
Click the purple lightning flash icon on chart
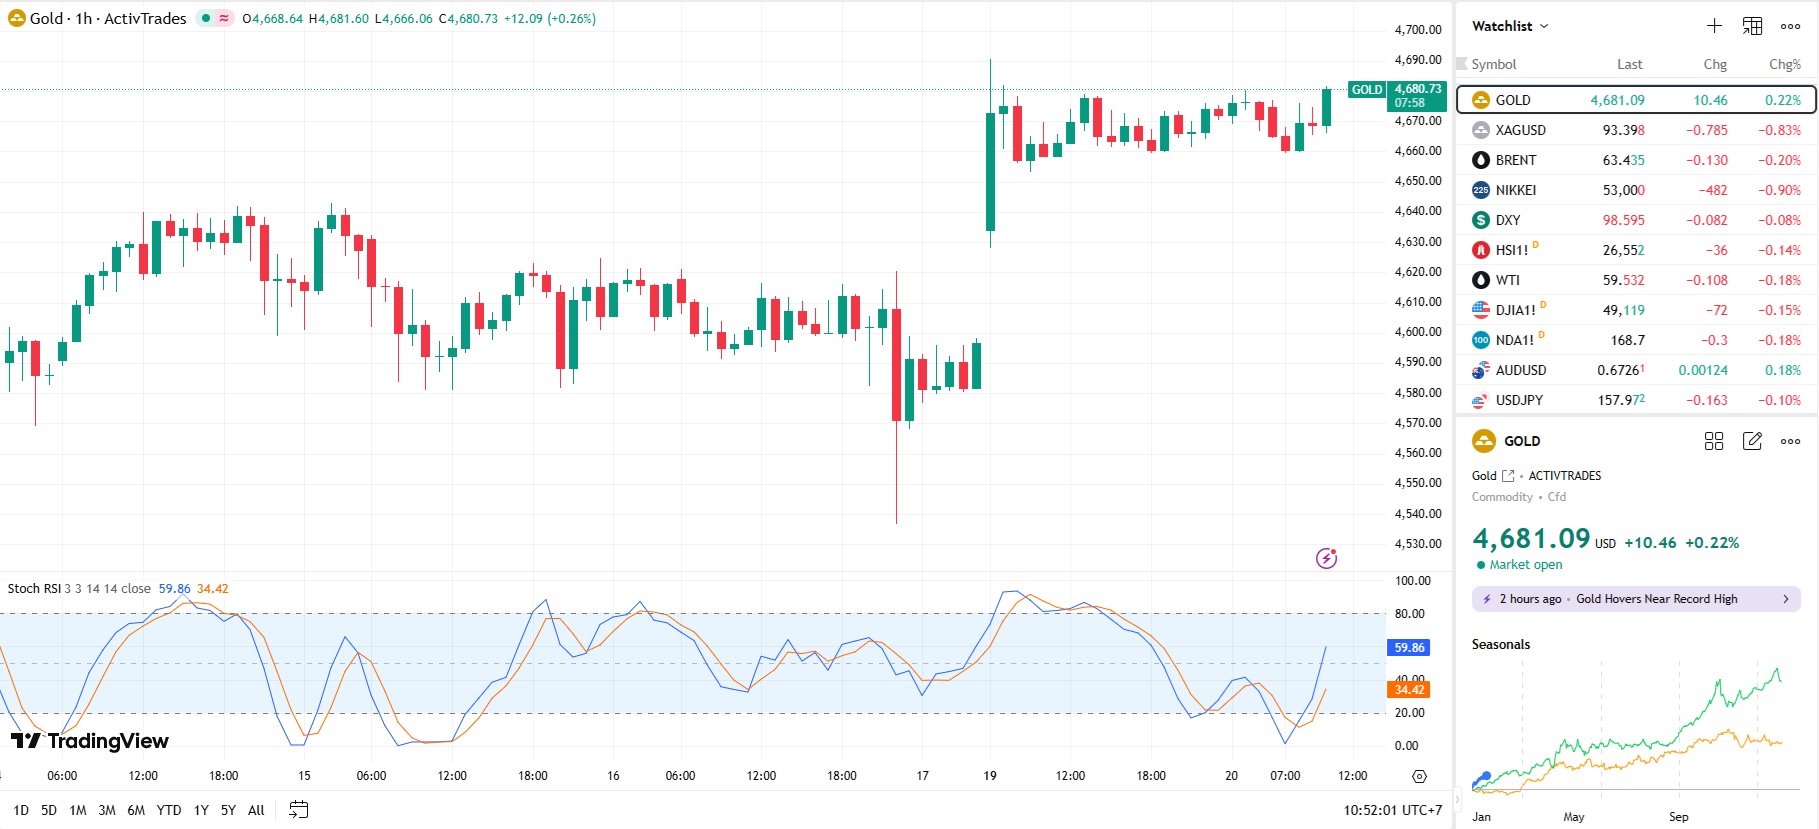pyautogui.click(x=1326, y=558)
